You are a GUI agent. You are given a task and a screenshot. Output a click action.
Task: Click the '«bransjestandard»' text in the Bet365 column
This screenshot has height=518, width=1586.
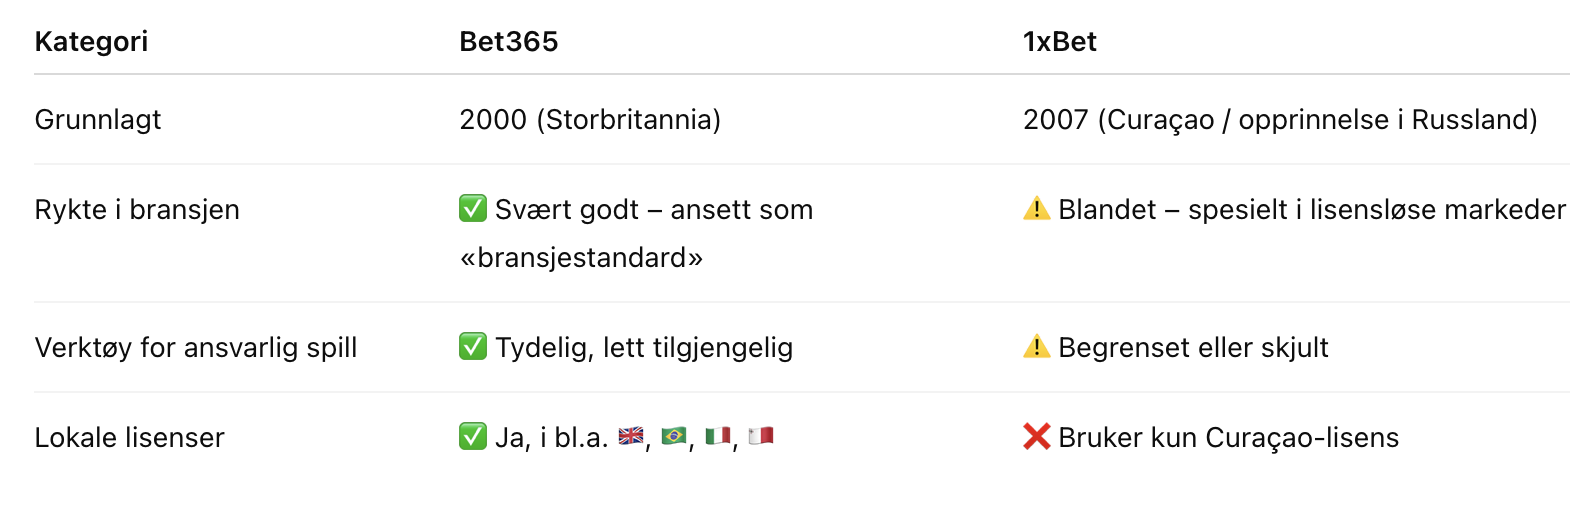581,258
